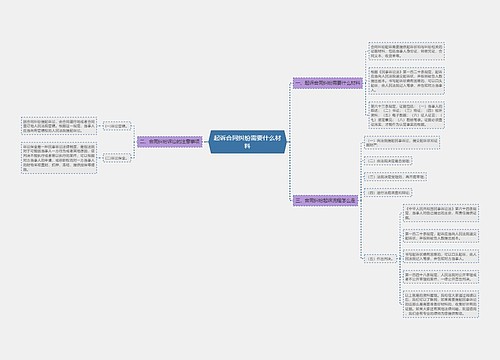
Task: Select the (五)作出判决 subnode
Action: click(x=380, y=259)
